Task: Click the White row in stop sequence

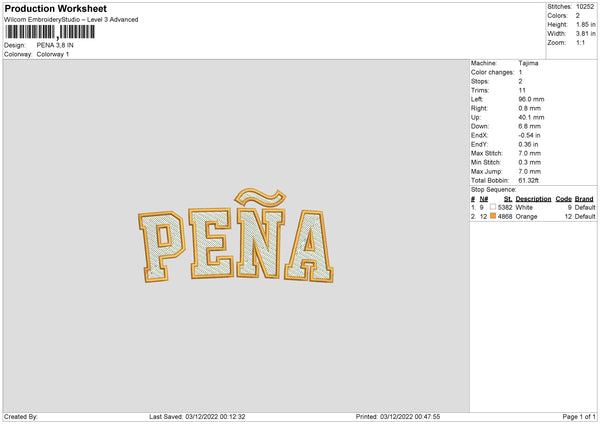Action: 533,207
